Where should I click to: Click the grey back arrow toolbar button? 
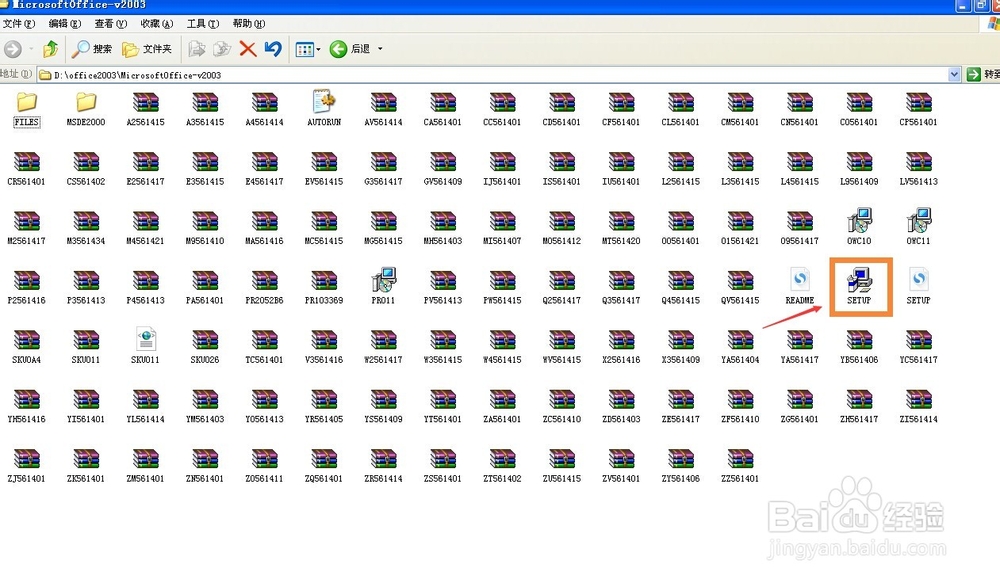[x=13, y=48]
